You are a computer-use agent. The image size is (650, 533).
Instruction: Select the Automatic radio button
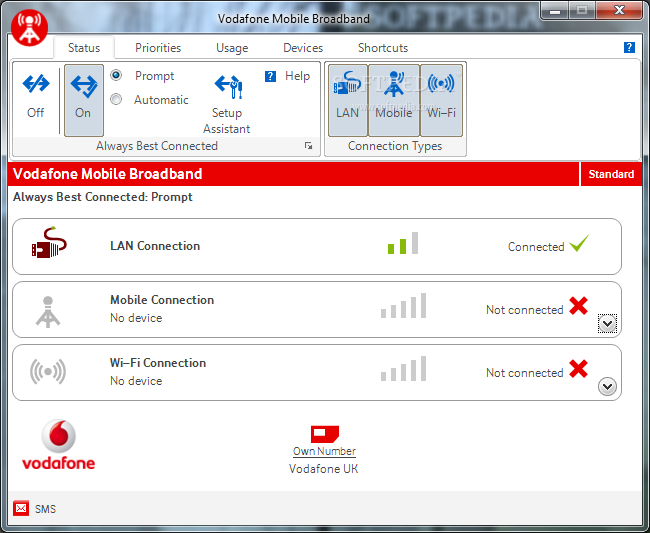click(116, 99)
